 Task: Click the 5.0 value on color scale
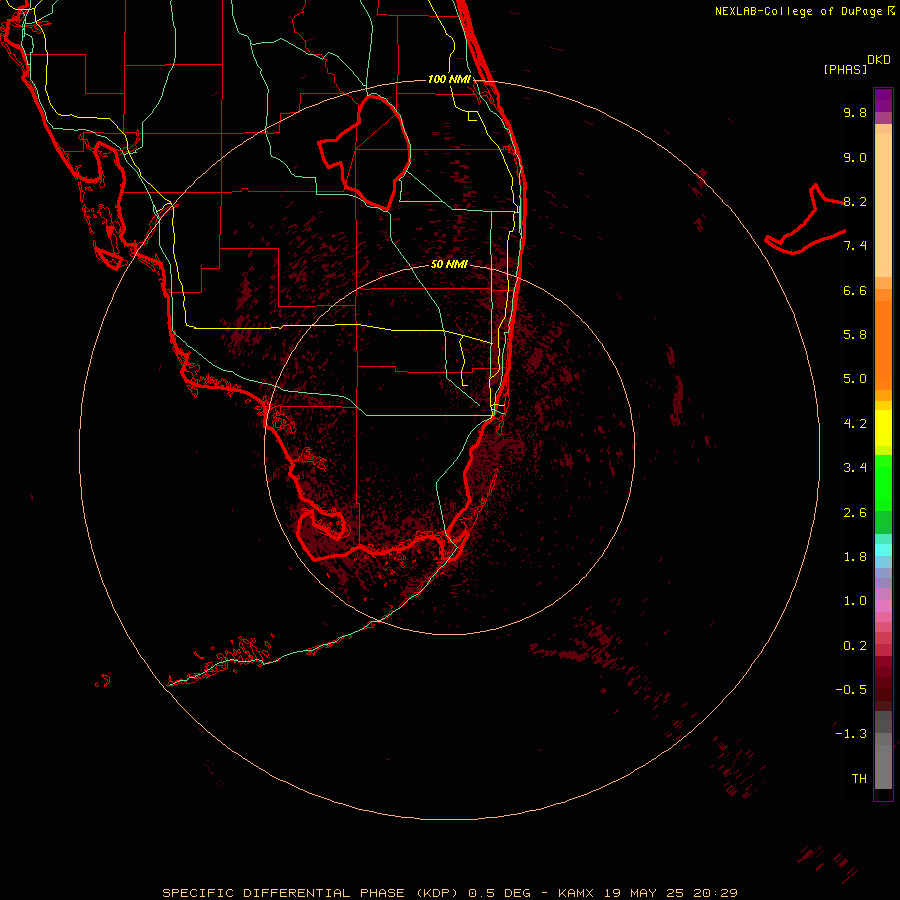pos(855,379)
